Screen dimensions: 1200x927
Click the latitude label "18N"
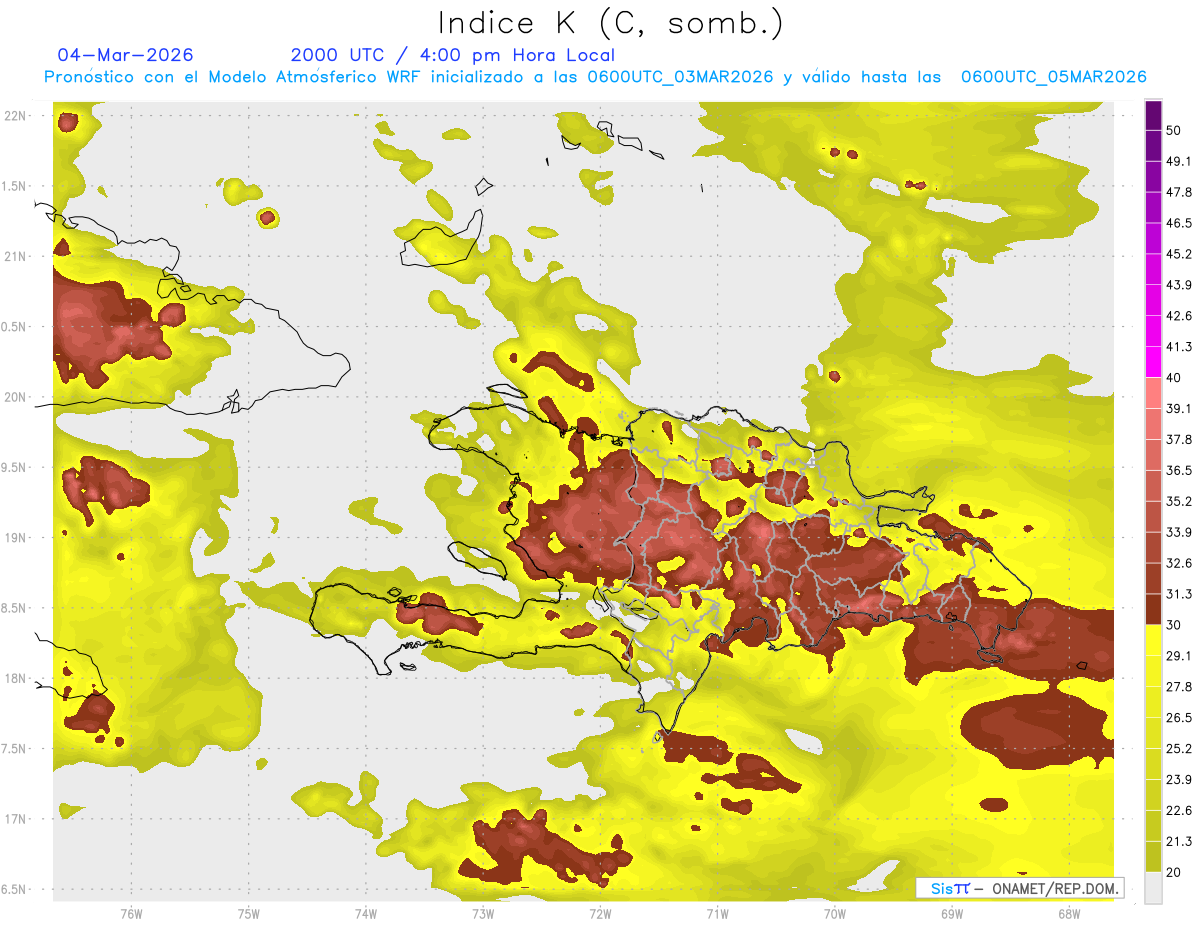(15, 679)
